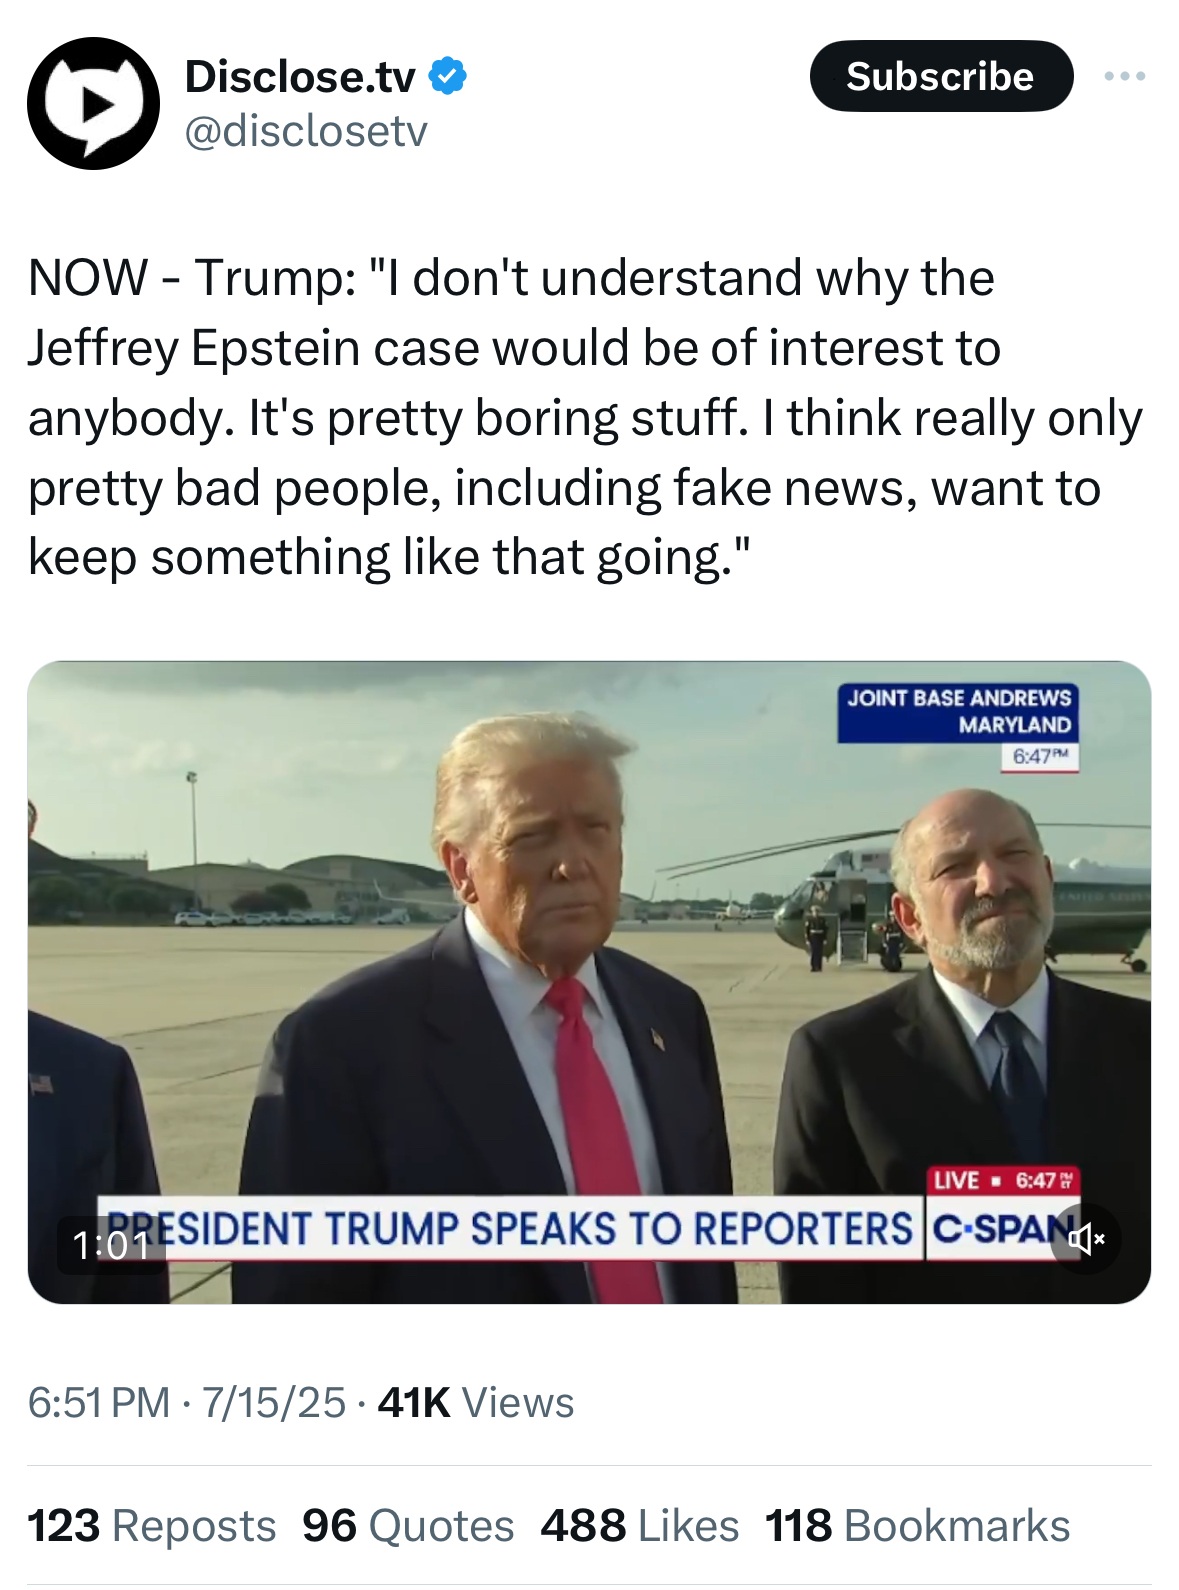This screenshot has width=1179, height=1590.
Task: Click the C-SPAN logo in video
Action: 1000,1228
